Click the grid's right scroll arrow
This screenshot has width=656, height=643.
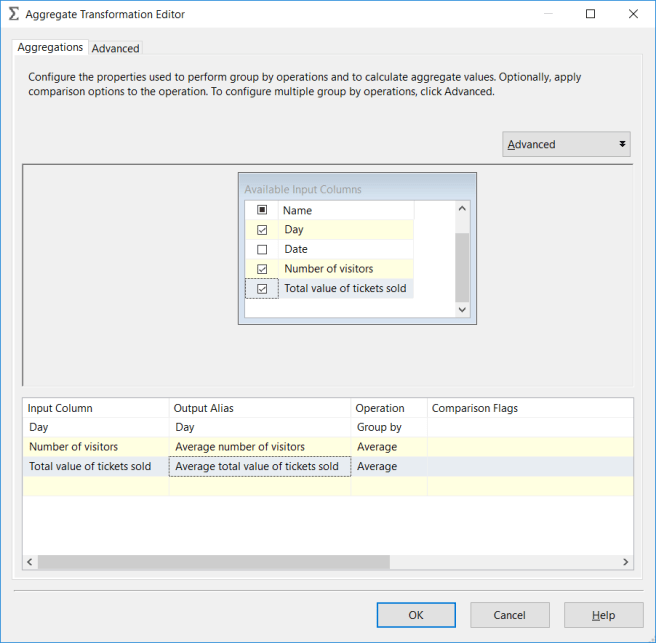point(625,562)
